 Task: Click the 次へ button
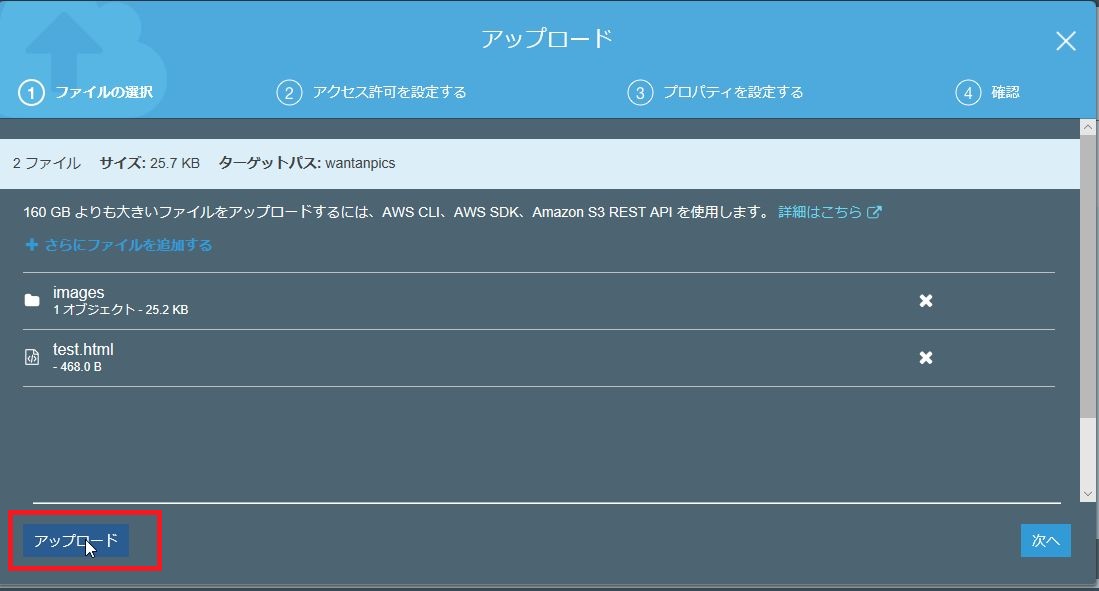[1045, 540]
